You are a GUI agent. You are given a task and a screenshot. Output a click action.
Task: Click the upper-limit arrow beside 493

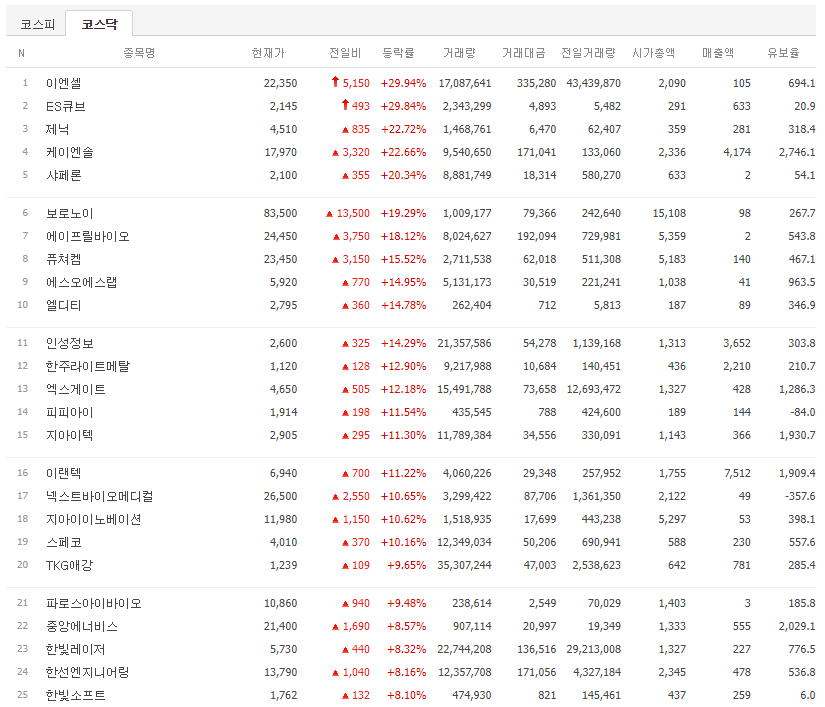[345, 105]
